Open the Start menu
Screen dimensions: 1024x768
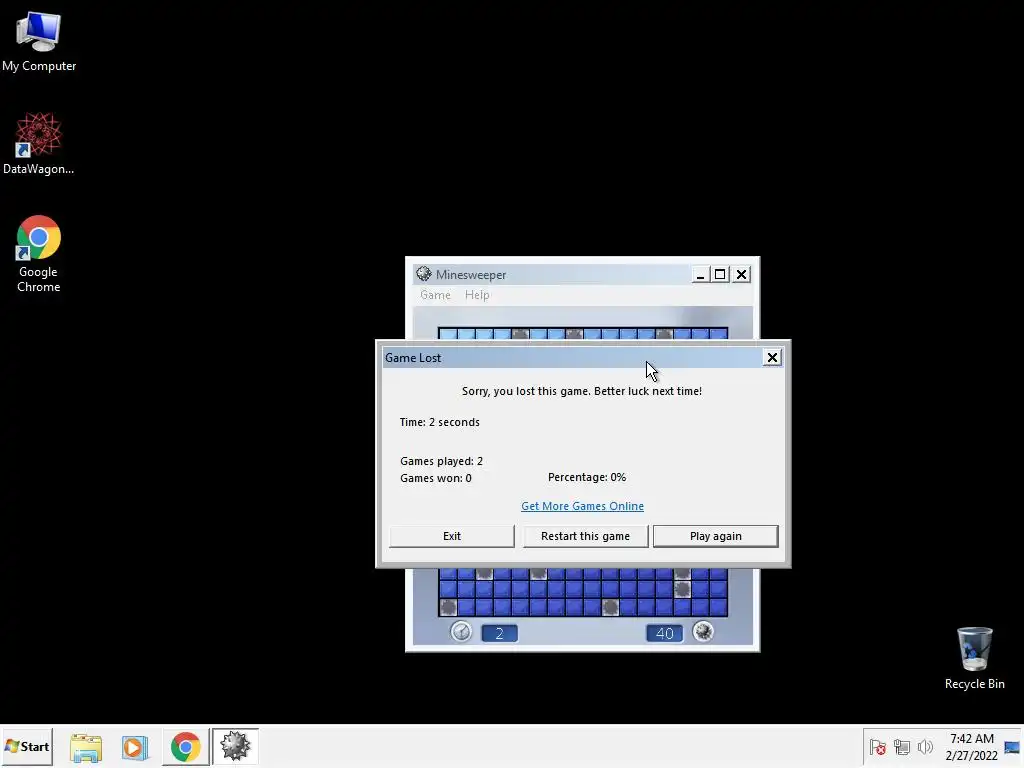[27, 746]
